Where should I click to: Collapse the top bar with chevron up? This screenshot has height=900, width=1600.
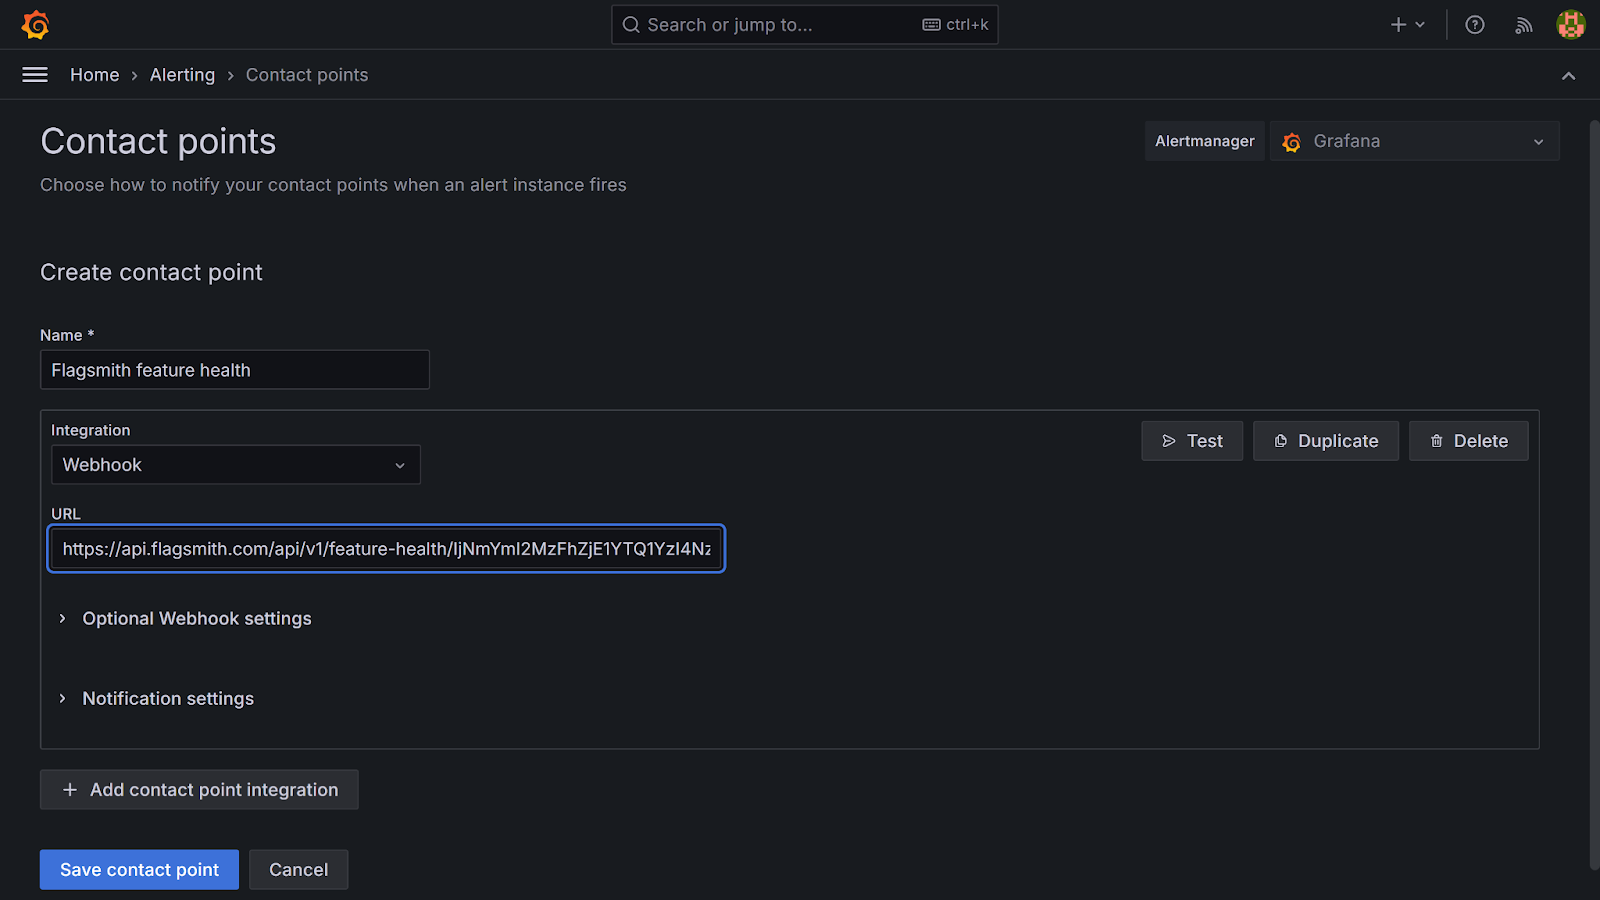[x=1568, y=76]
